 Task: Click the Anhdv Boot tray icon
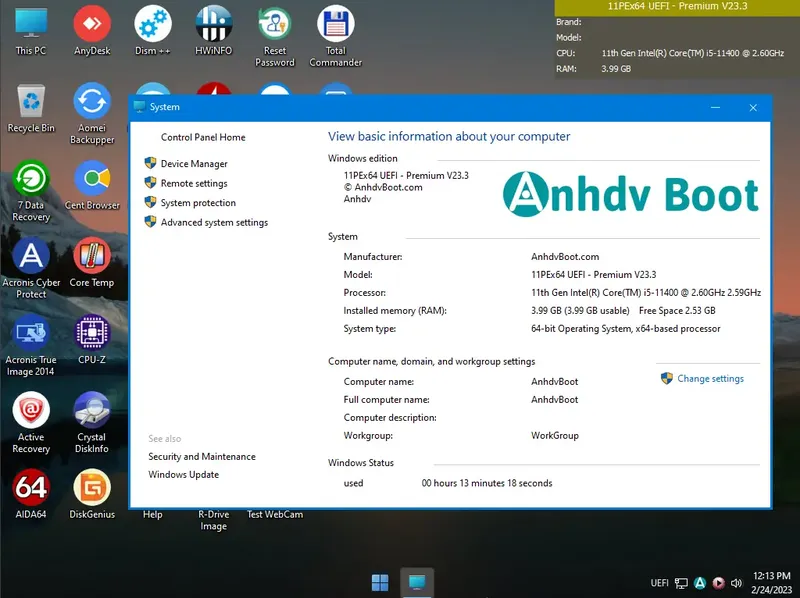coord(700,582)
